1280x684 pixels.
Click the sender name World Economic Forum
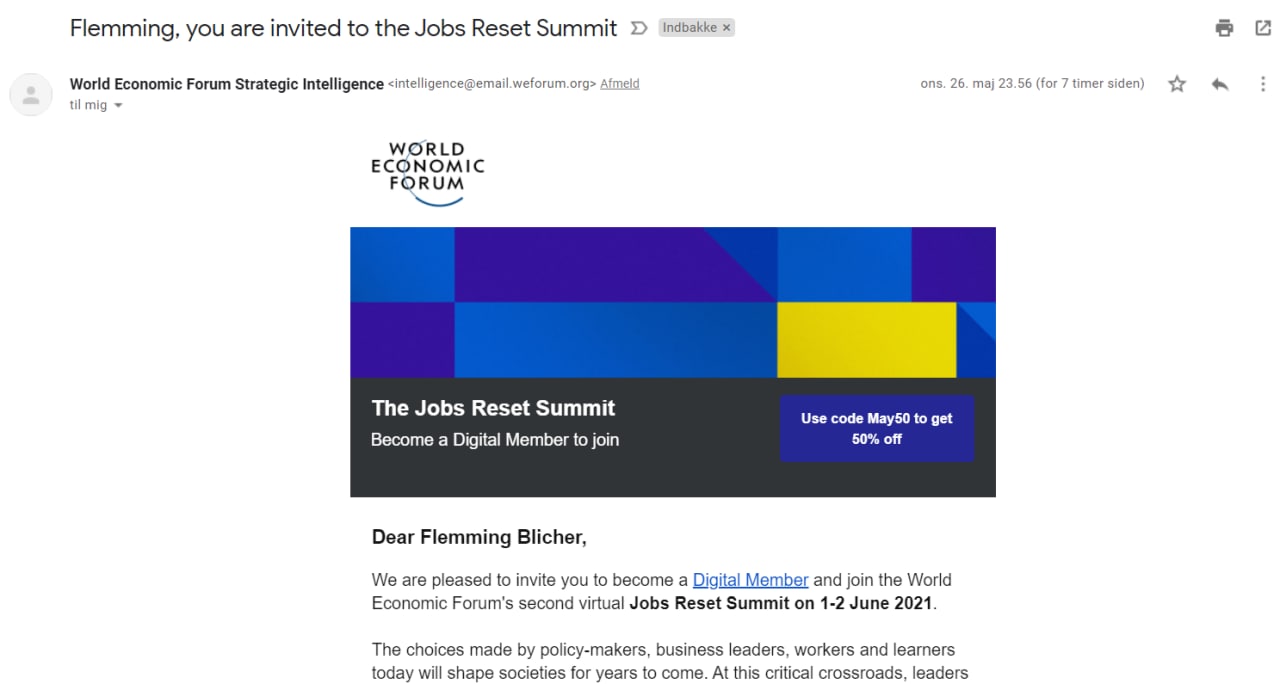tap(226, 84)
